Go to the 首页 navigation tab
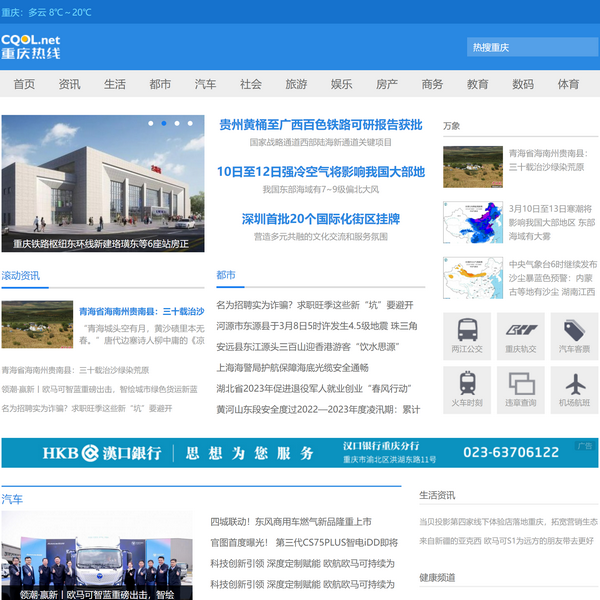This screenshot has width=600, height=600. [x=24, y=84]
